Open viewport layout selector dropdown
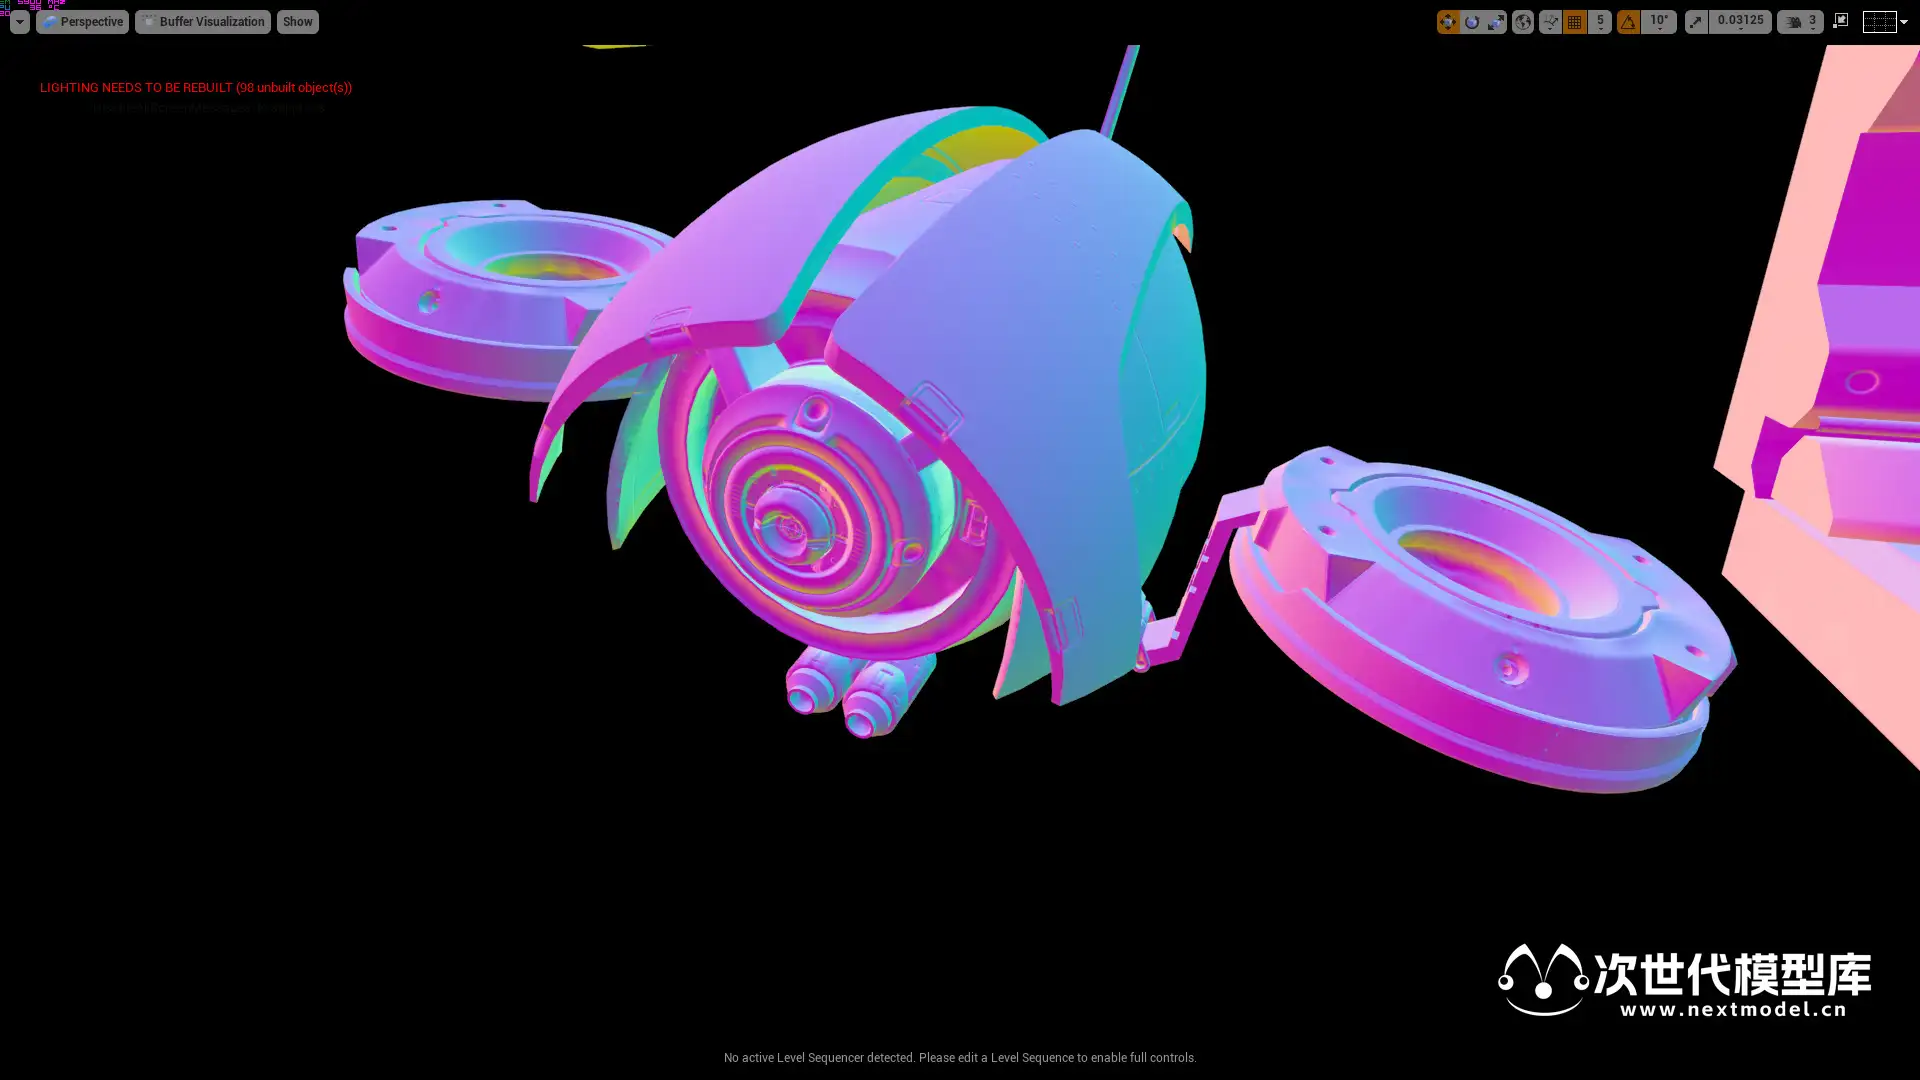The width and height of the screenshot is (1920, 1080). click(1885, 21)
